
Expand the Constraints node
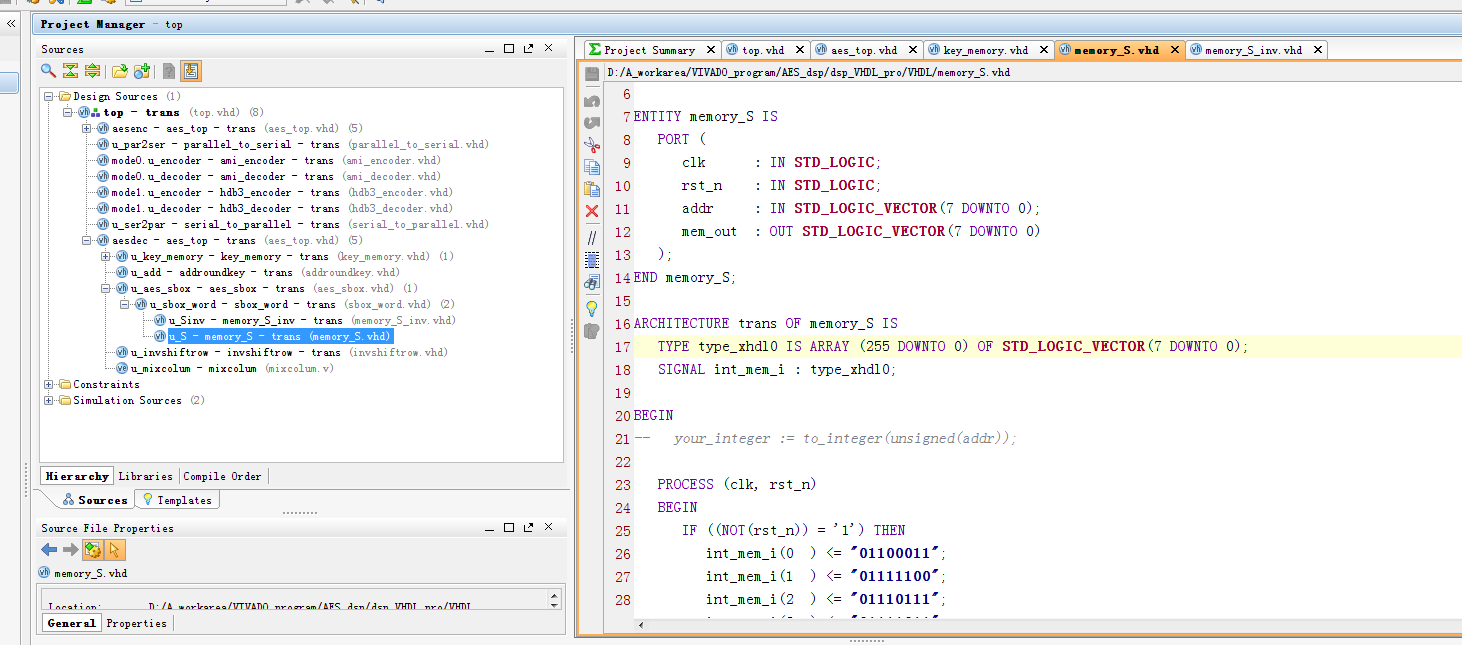pos(50,384)
